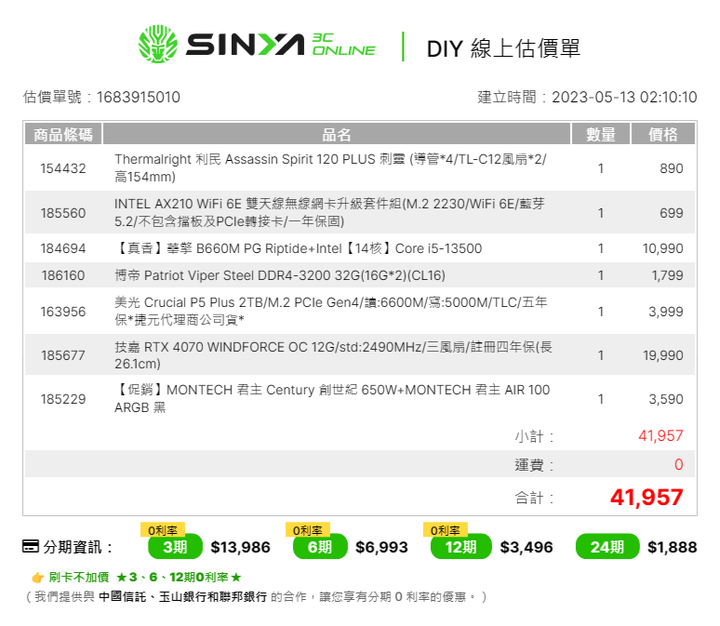The height and width of the screenshot is (626, 720).
Task: Click the DIY 線上估價單 title
Action: [504, 48]
